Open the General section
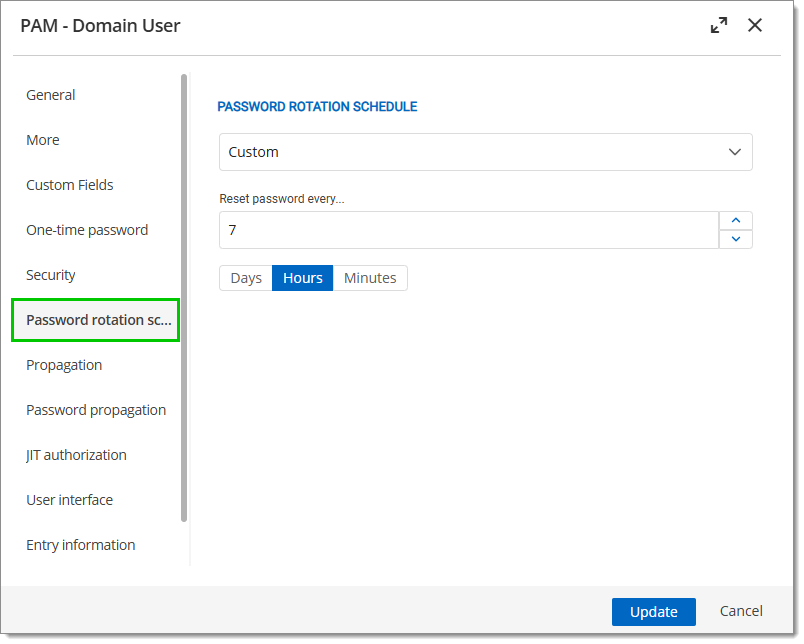Image resolution: width=804 pixels, height=644 pixels. 51,95
